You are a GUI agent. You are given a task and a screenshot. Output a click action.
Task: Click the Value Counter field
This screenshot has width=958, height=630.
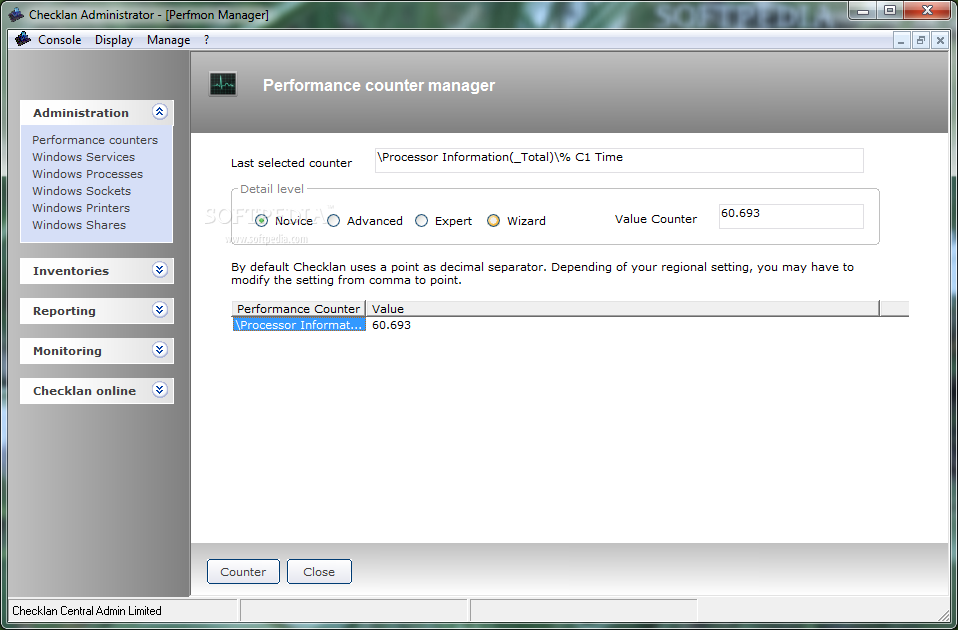pos(791,216)
